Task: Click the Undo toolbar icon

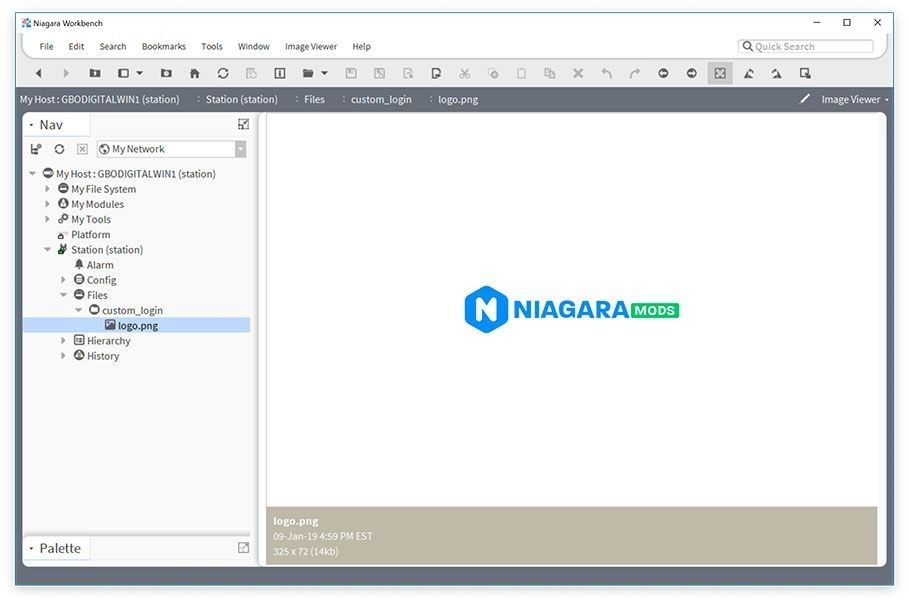Action: pyautogui.click(x=606, y=74)
